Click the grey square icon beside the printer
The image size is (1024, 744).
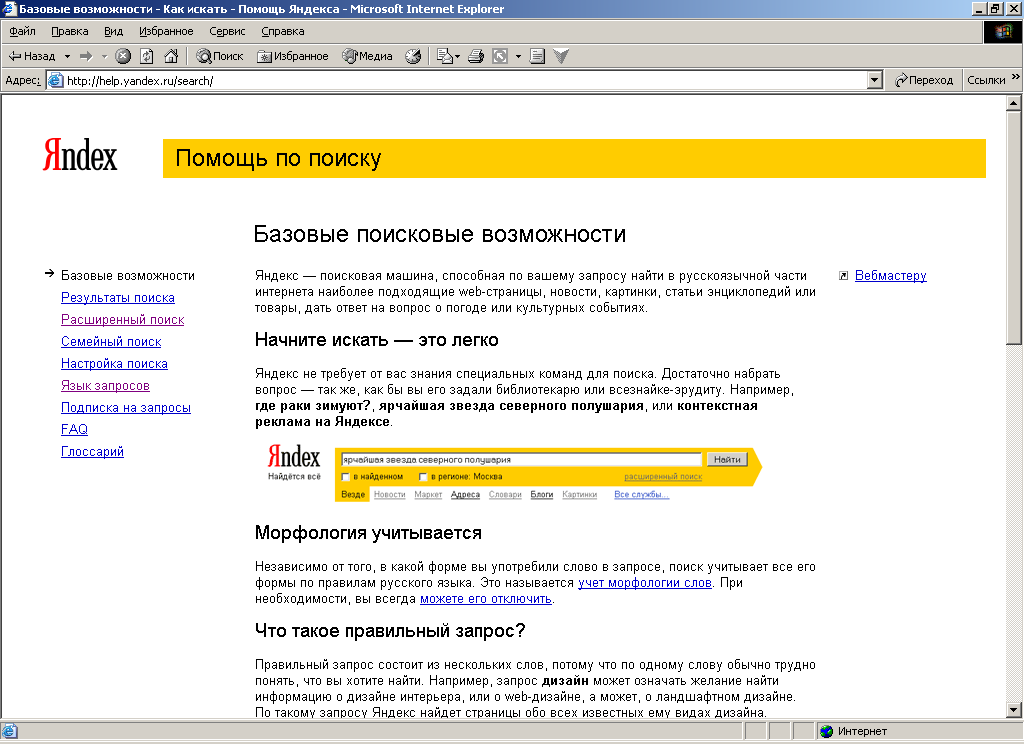tap(500, 56)
